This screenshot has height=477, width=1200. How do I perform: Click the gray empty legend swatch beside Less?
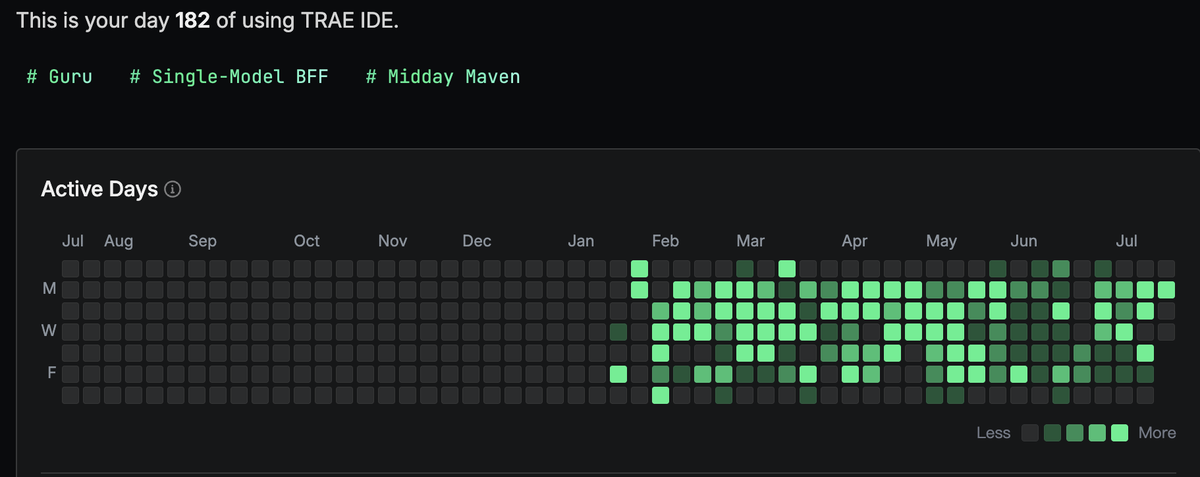[x=1030, y=433]
